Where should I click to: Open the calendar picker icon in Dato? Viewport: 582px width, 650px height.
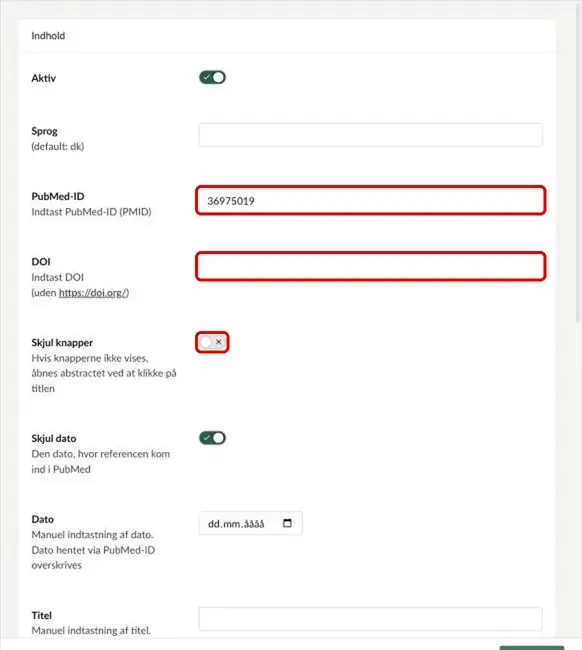[287, 523]
